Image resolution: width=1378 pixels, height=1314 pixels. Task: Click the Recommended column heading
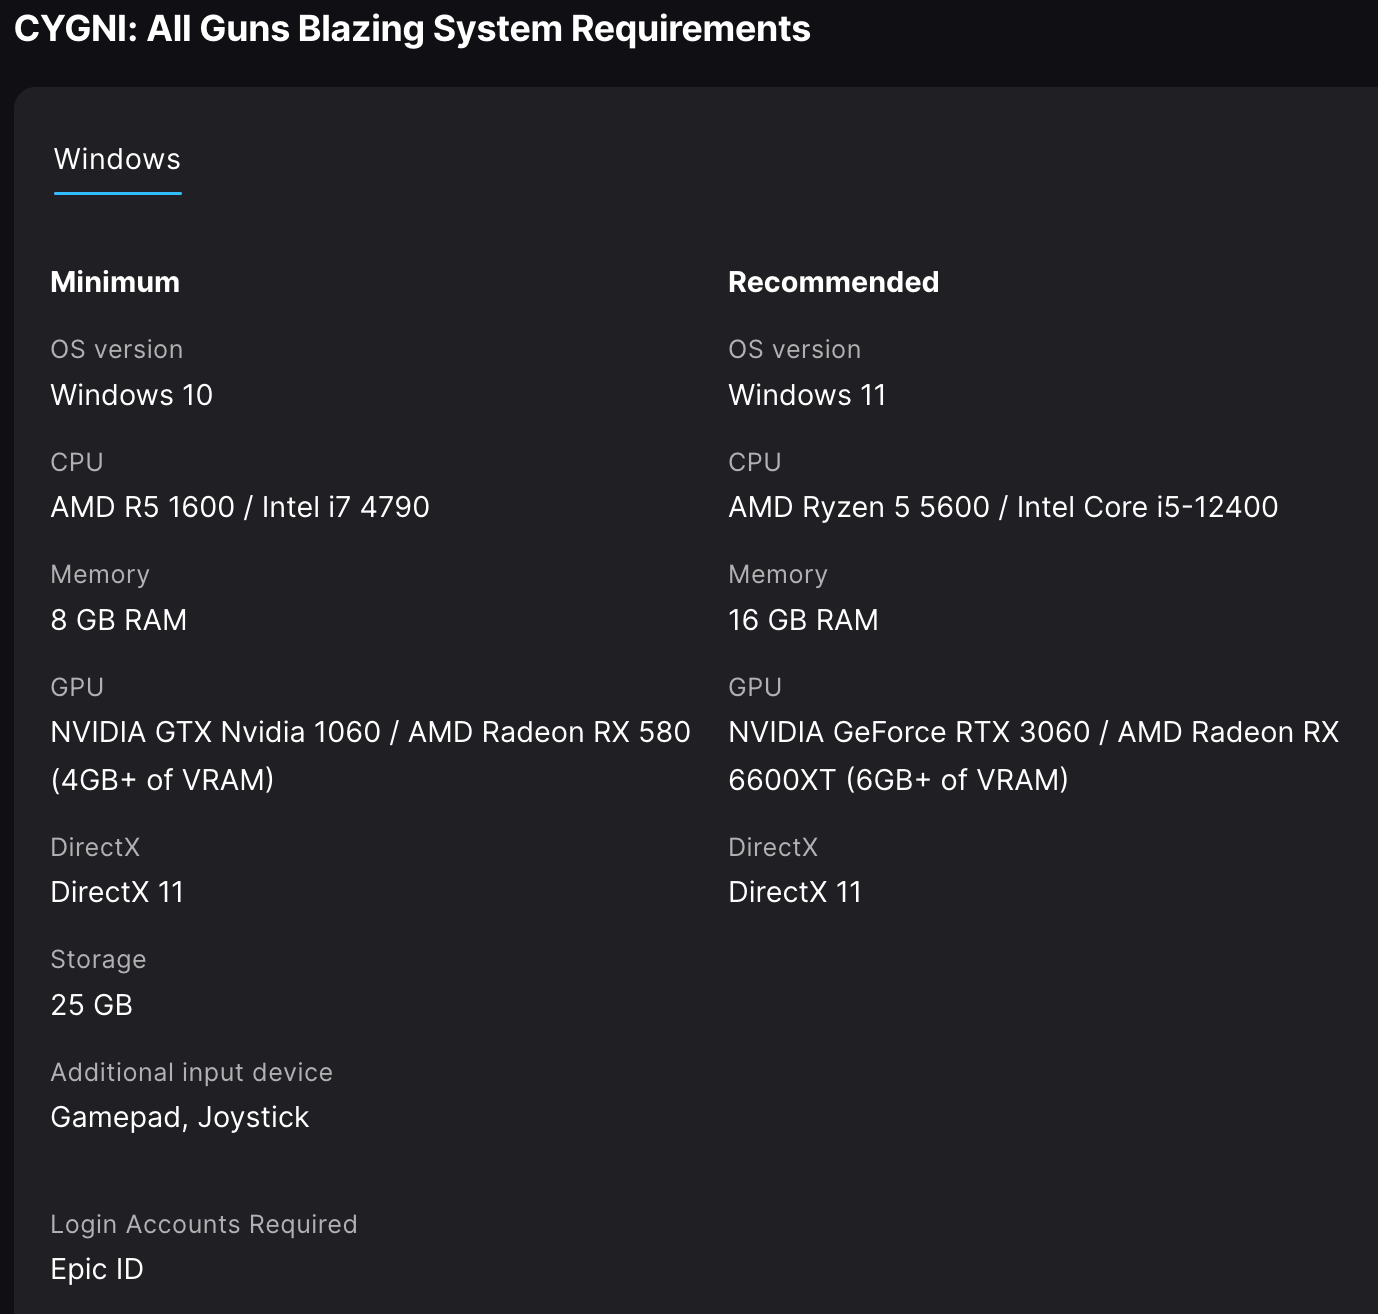pos(833,282)
